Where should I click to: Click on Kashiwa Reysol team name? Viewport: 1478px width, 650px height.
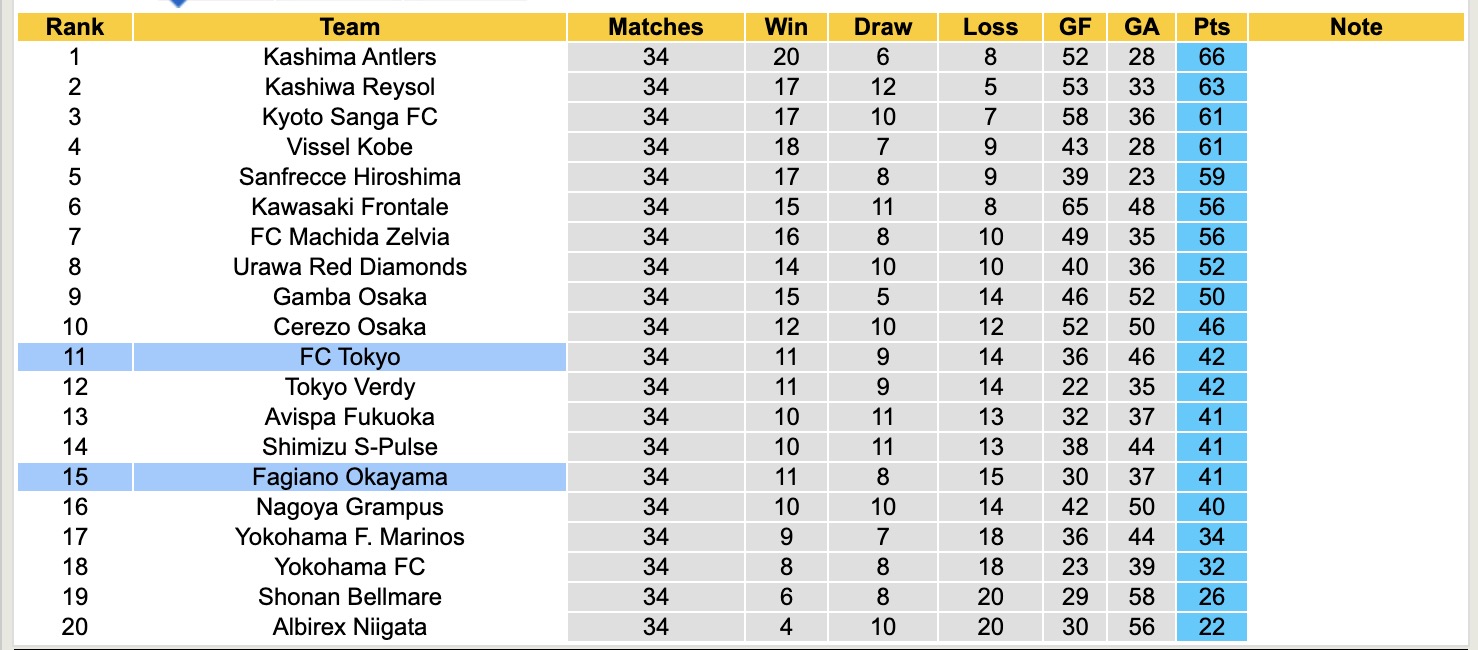click(350, 87)
